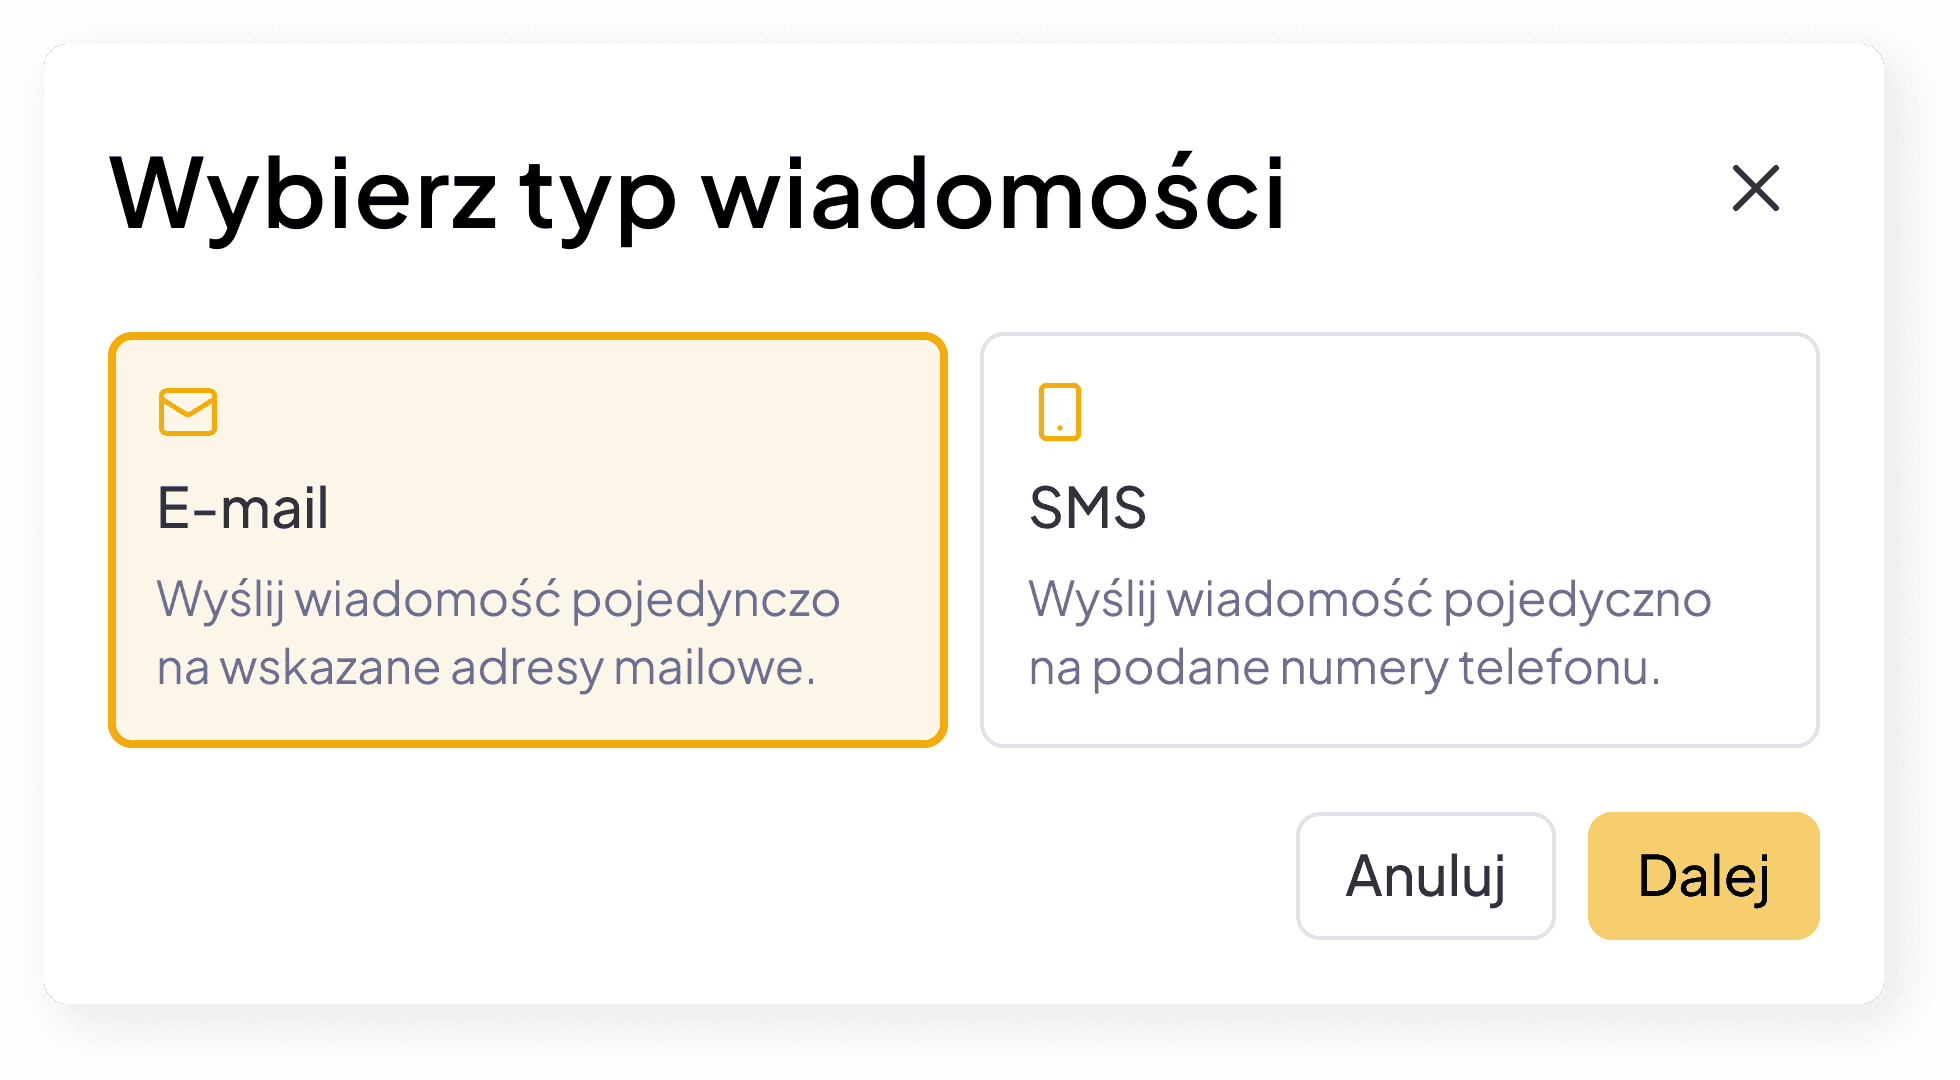Click the dialog title "Wybierz typ wiadomości"
Viewport: 1960px width, 1080px height.
click(x=697, y=194)
